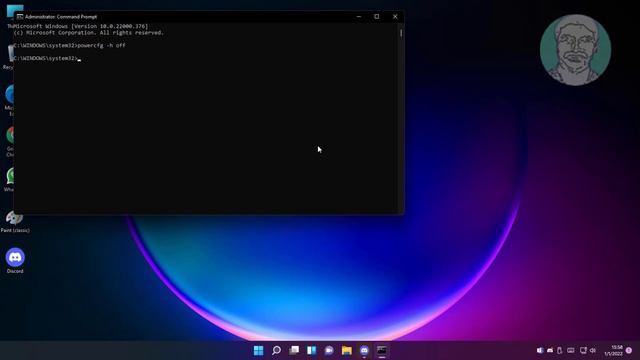The height and width of the screenshot is (360, 640).
Task: Maximize the Command Prompt window
Action: coord(377,17)
